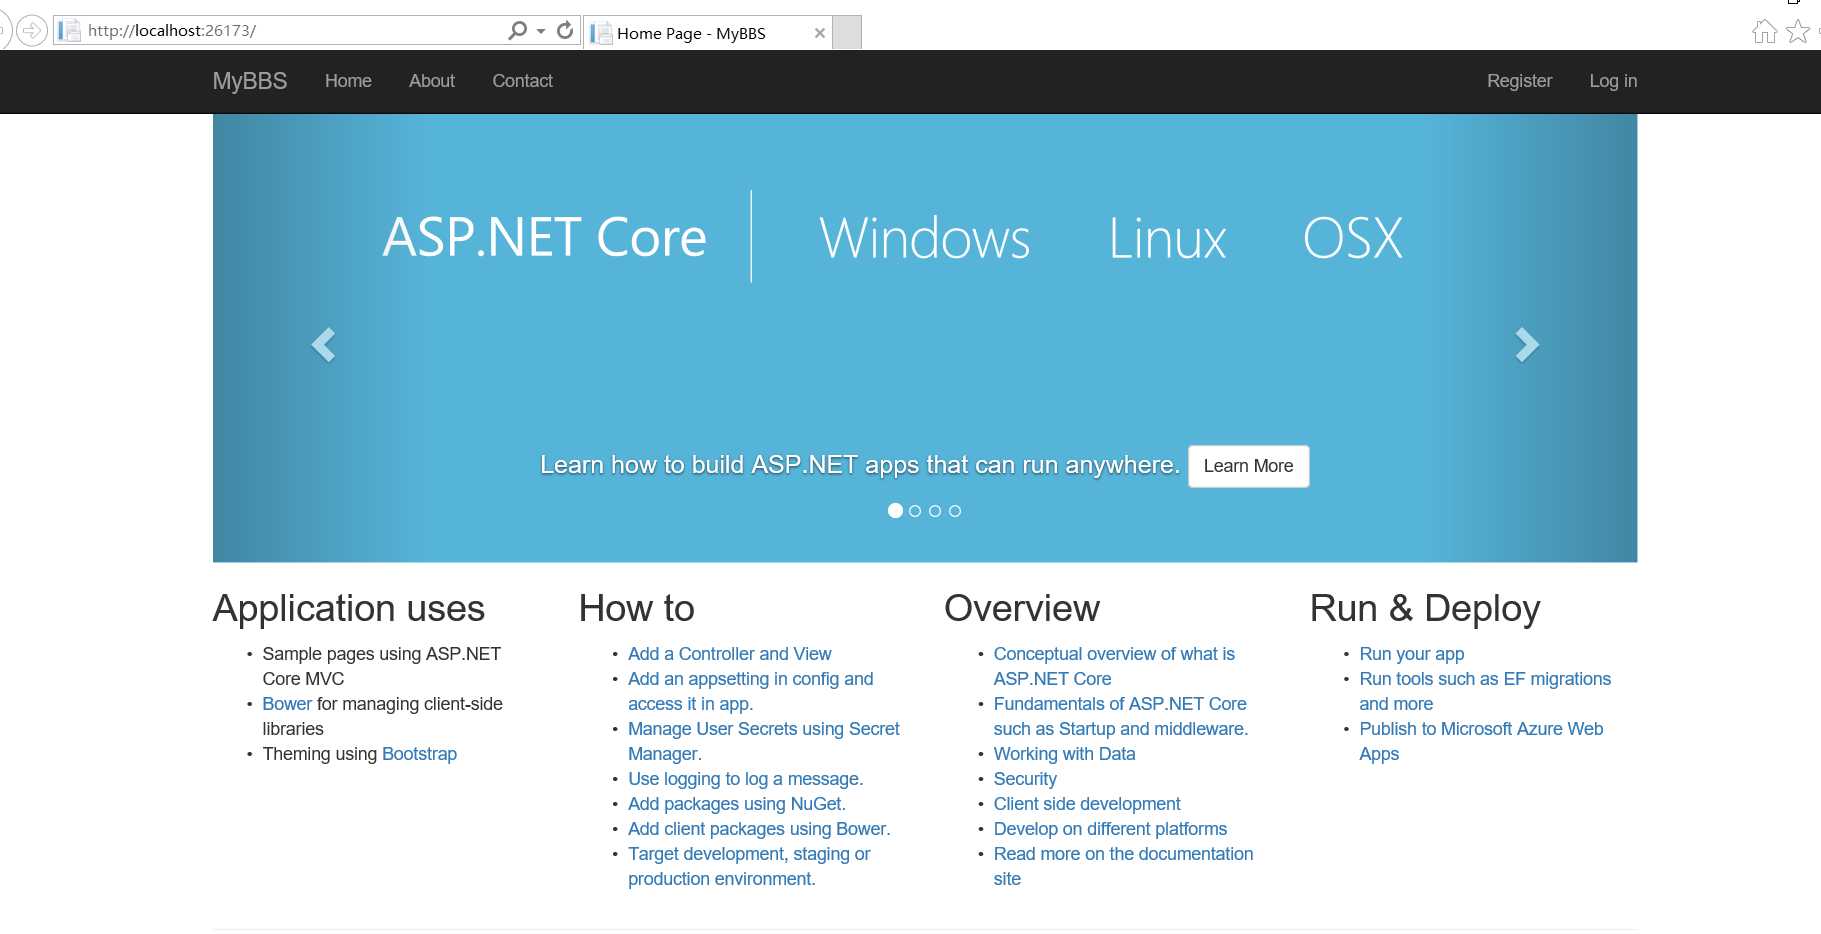The width and height of the screenshot is (1821, 934).
Task: Click the MyBBS brand link
Action: [250, 81]
